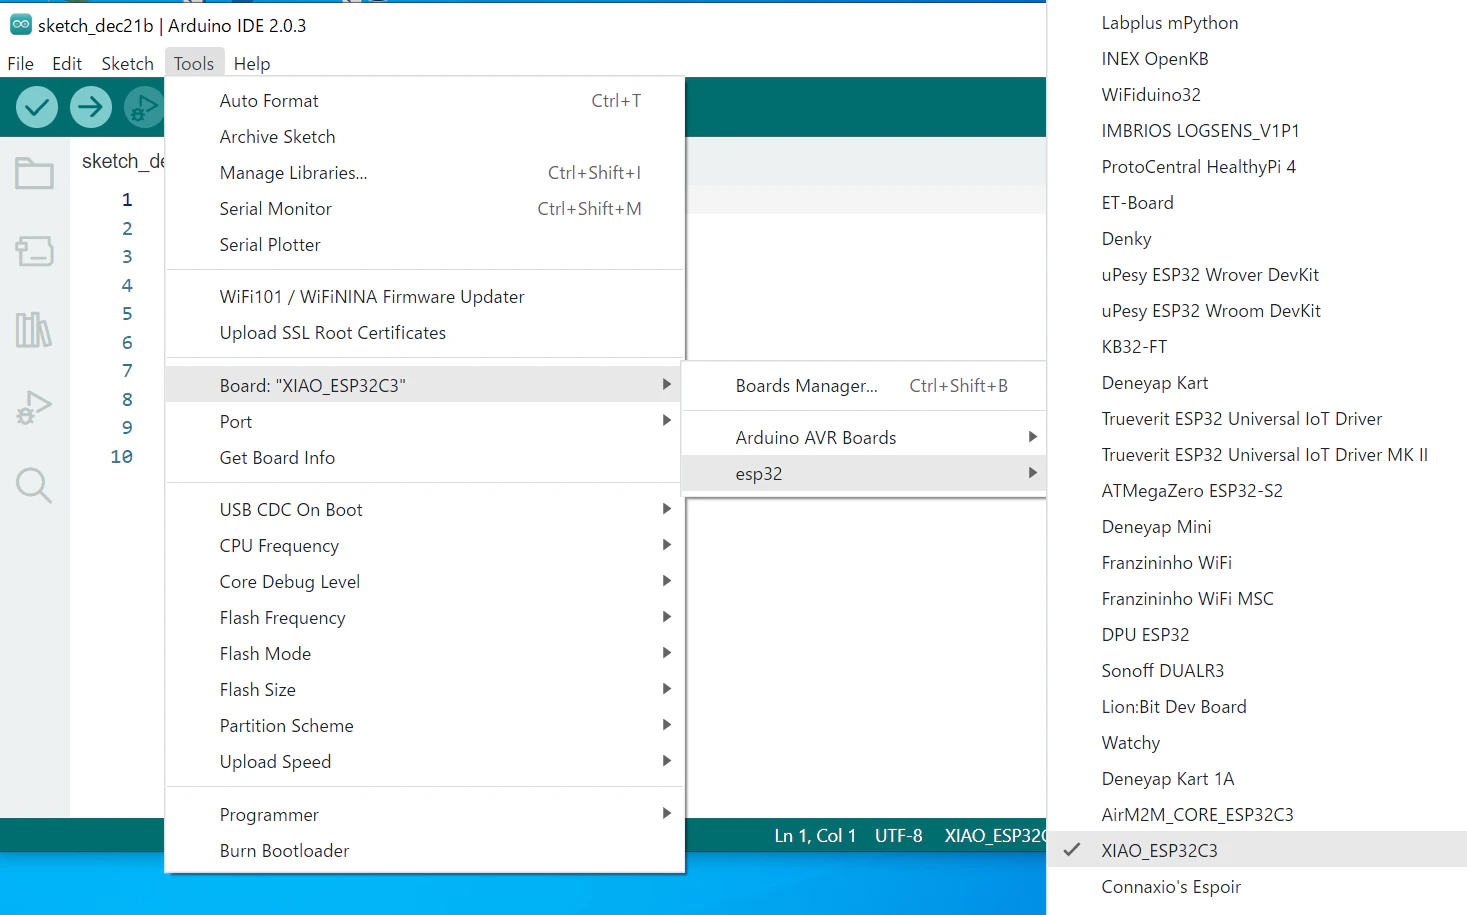Close the open Tools menu
The image size is (1467, 915).
coord(194,63)
